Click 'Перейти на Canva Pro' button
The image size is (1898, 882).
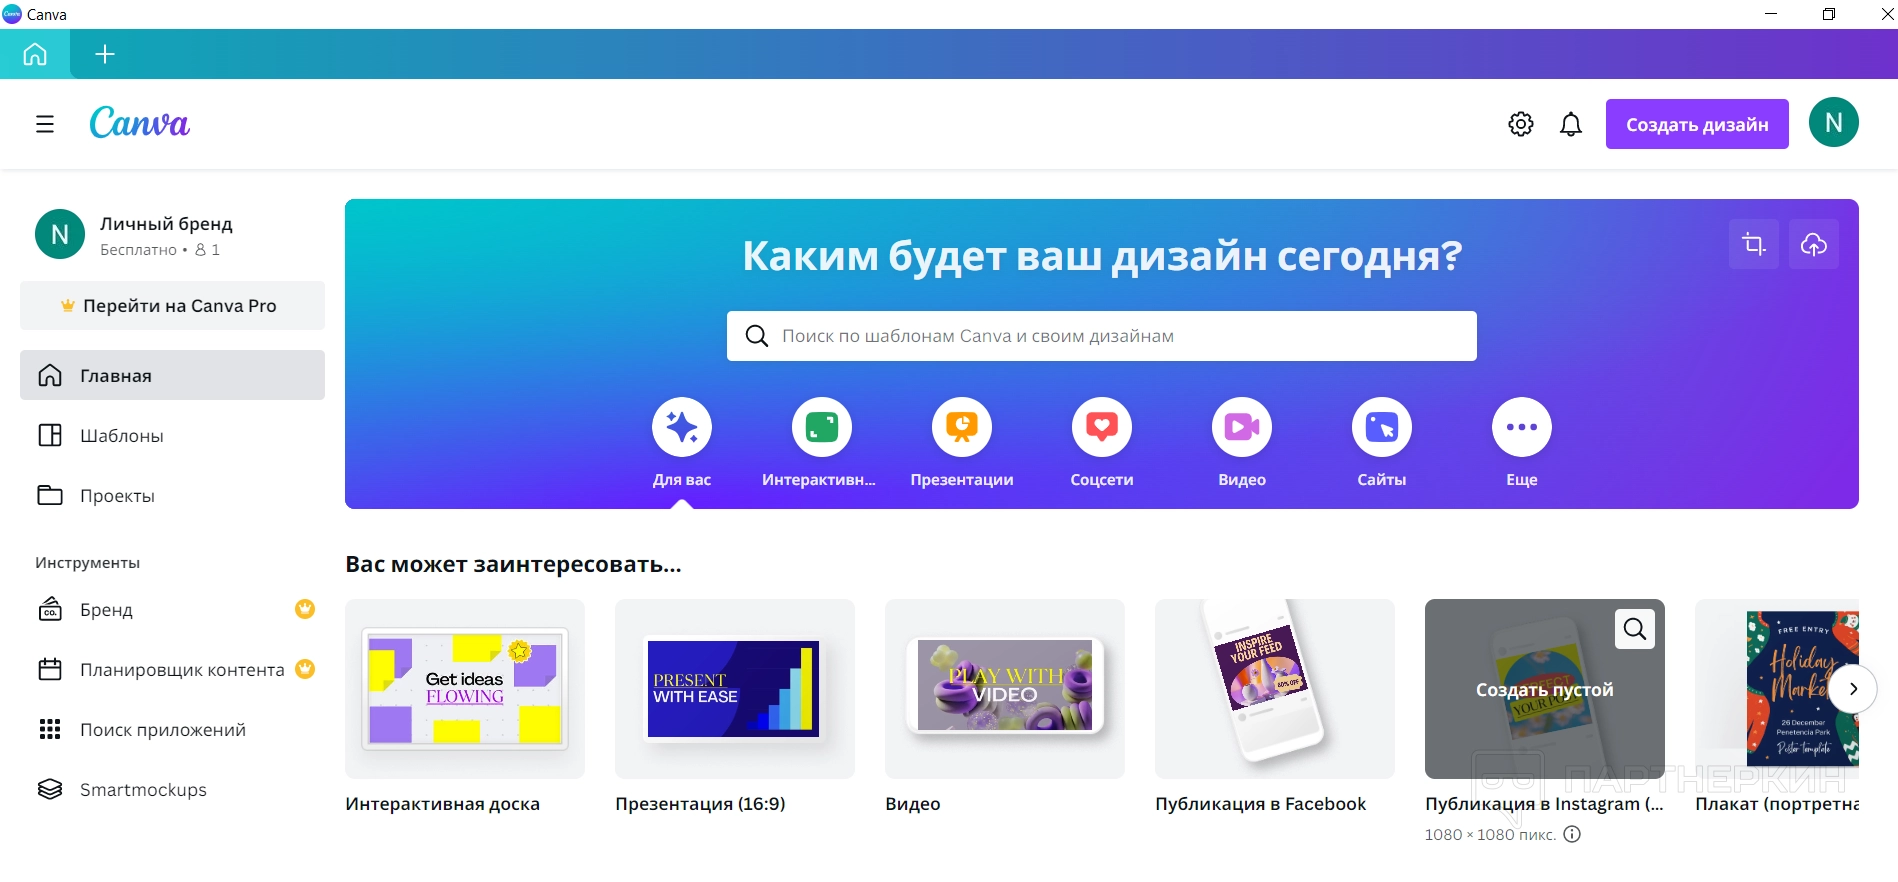click(x=172, y=306)
